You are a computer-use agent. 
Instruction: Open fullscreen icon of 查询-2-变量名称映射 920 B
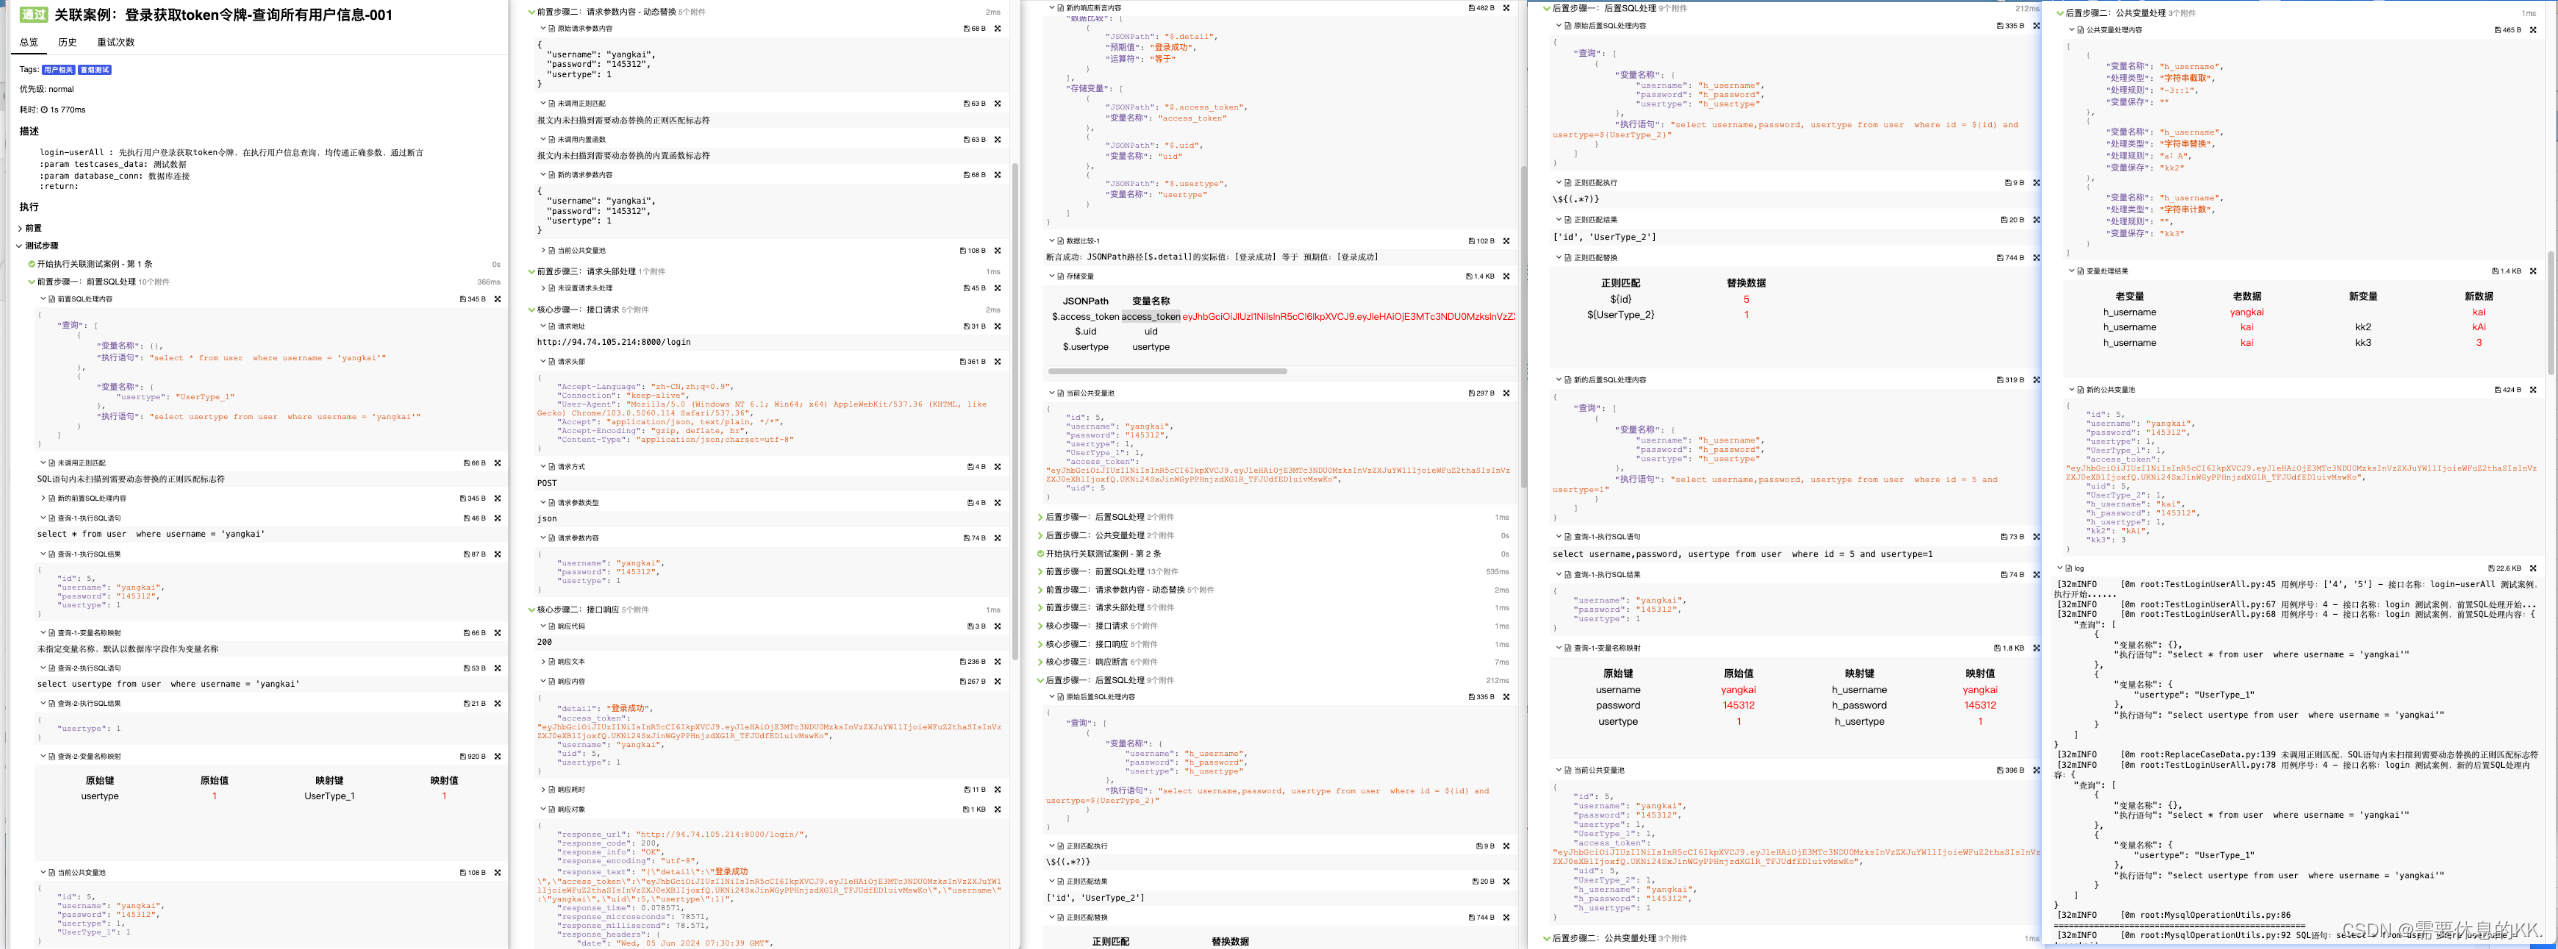point(498,756)
